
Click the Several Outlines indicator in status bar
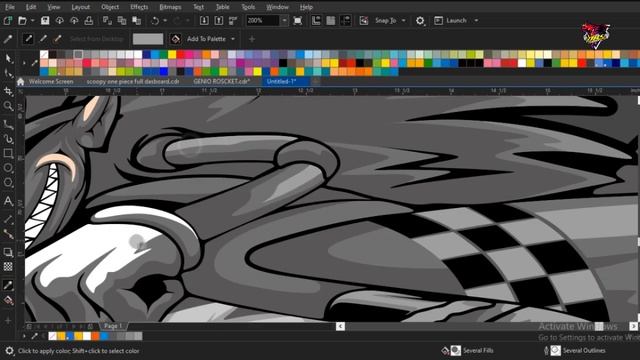point(575,351)
